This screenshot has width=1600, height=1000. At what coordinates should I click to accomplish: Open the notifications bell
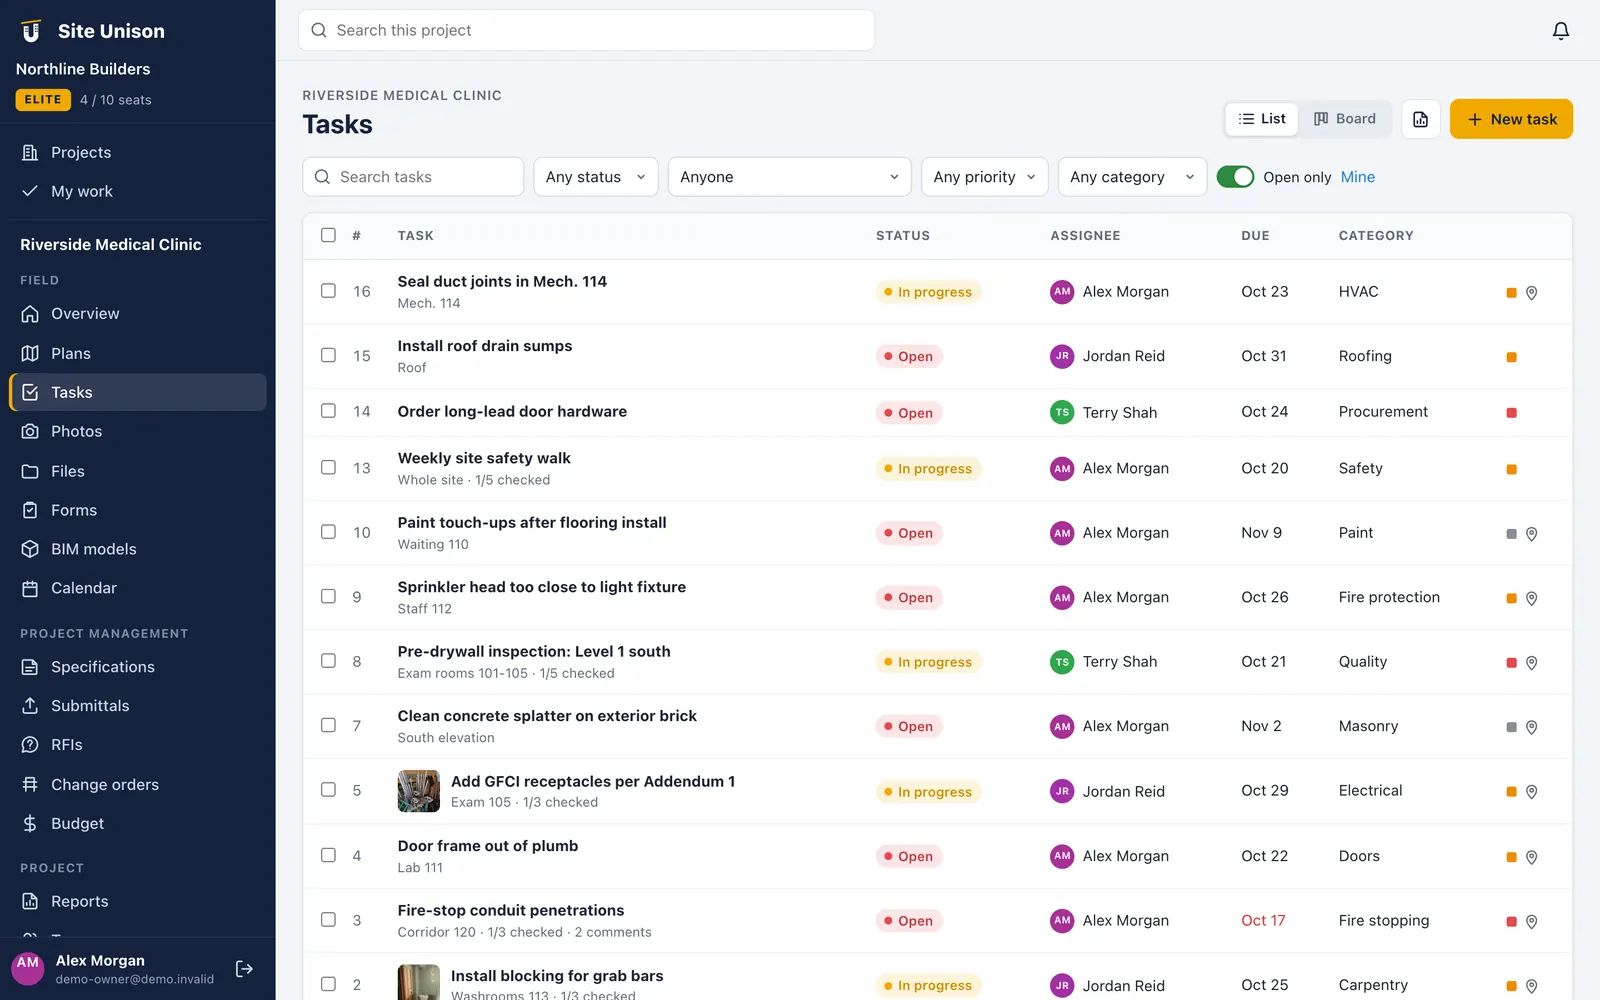1560,31
